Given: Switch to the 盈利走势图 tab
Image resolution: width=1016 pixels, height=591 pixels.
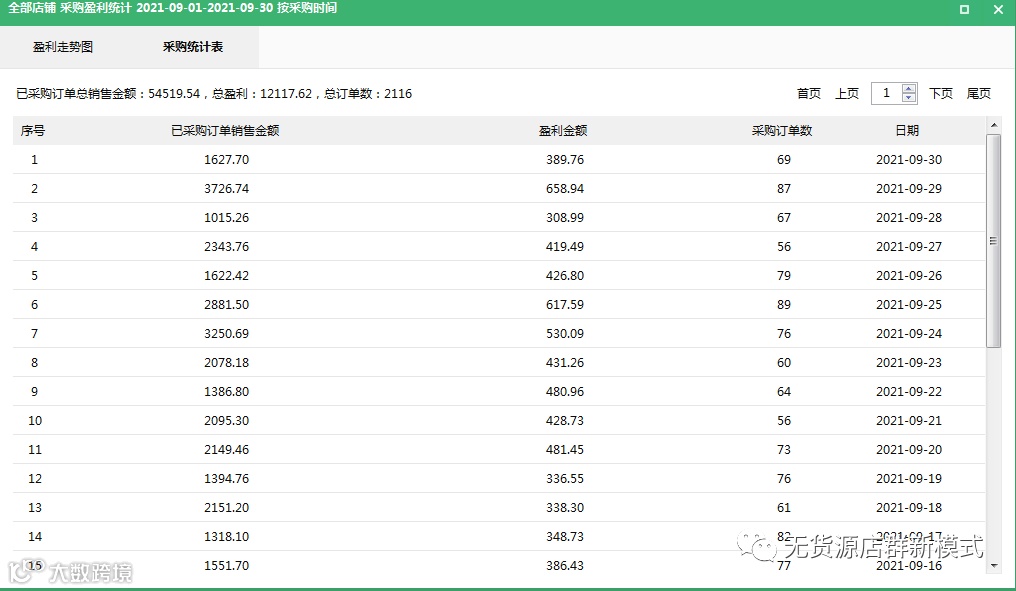Looking at the screenshot, I should pos(63,47).
